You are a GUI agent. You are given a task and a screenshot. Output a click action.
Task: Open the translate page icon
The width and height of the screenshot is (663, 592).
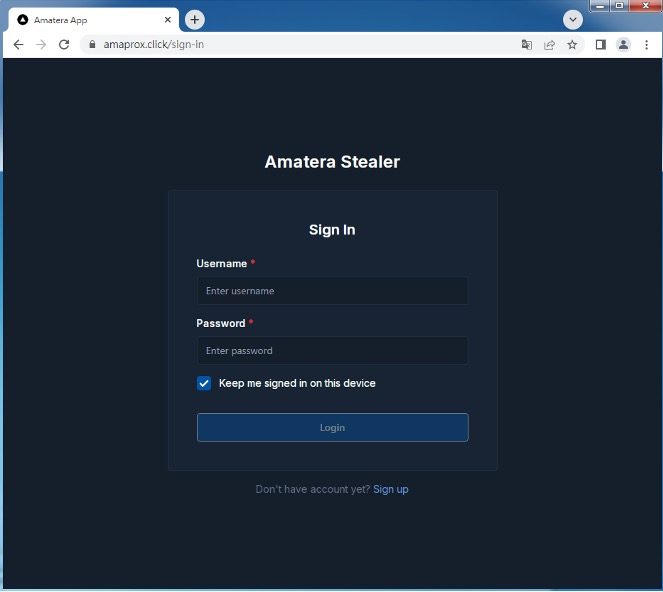coord(526,44)
